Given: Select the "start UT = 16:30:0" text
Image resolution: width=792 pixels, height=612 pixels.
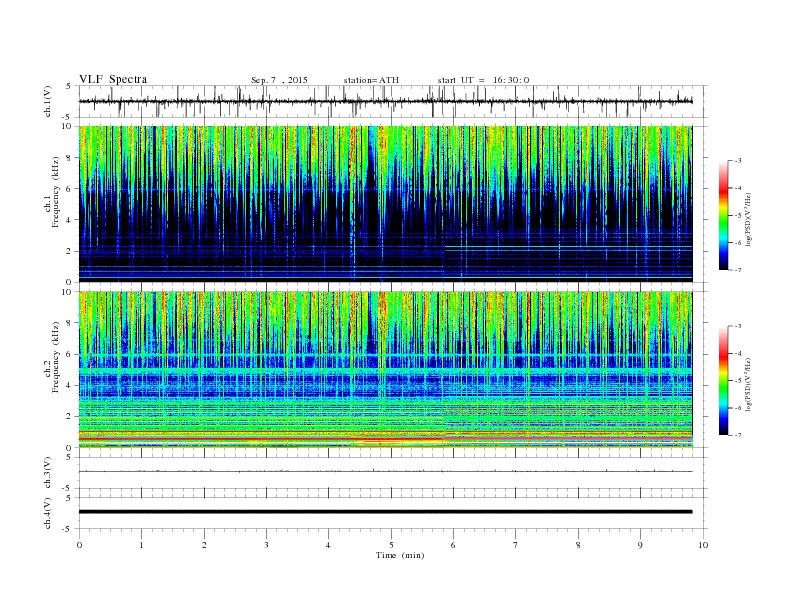Looking at the screenshot, I should [x=483, y=80].
